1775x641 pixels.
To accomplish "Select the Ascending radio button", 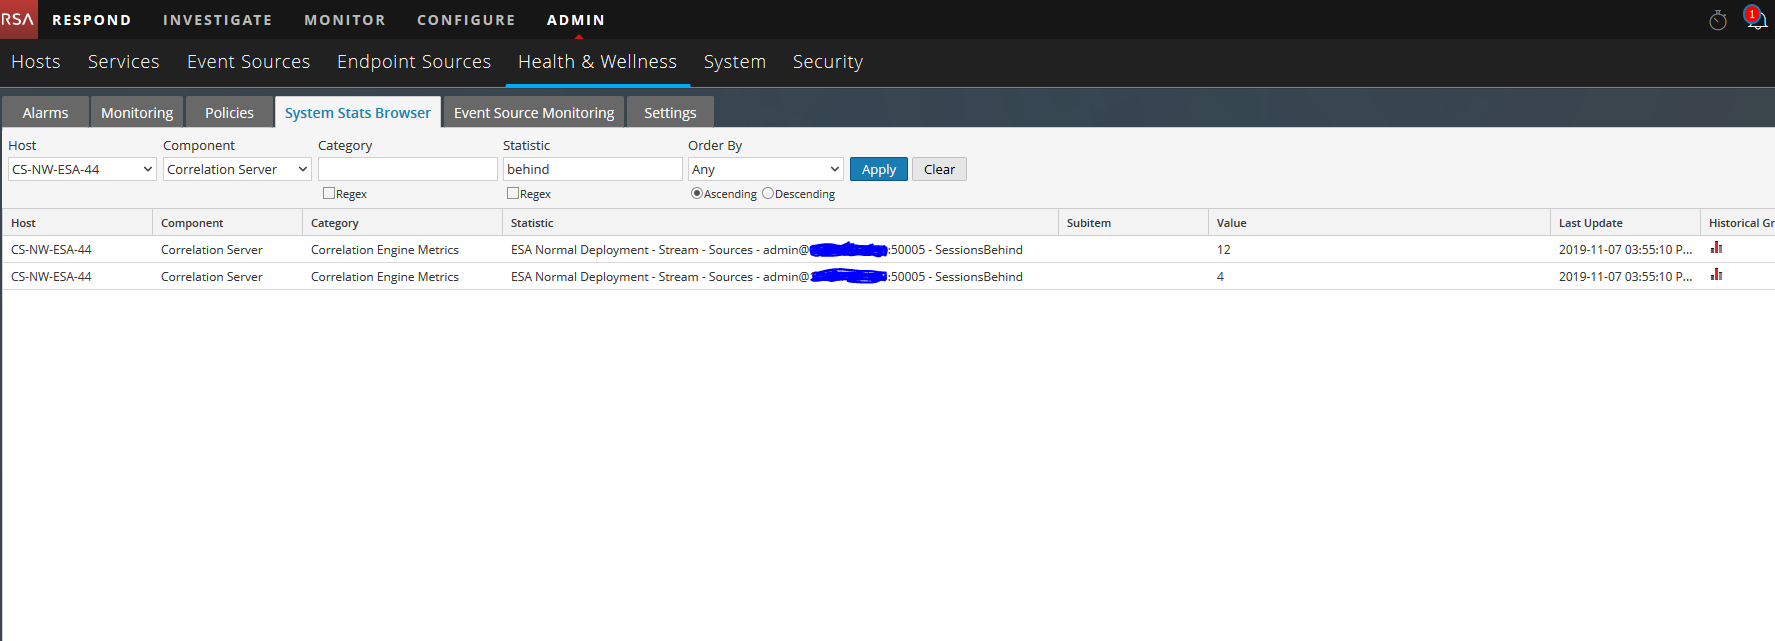I will [696, 193].
